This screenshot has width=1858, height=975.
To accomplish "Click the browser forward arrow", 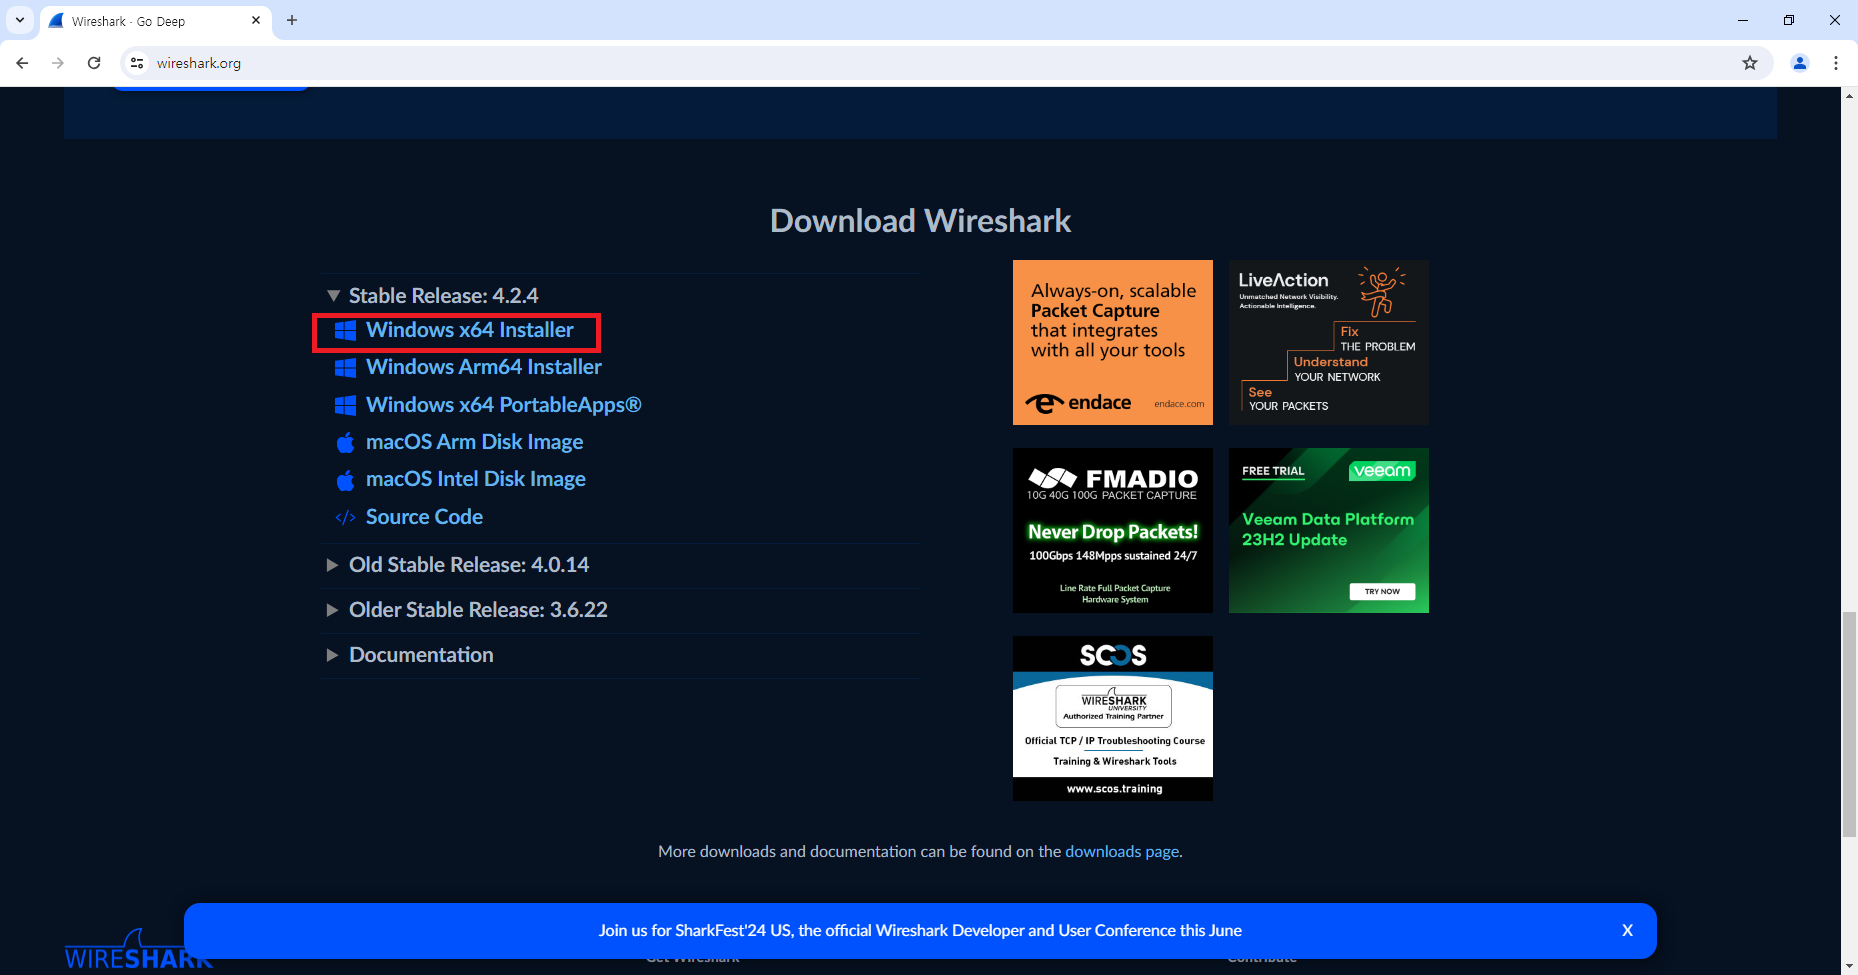I will point(58,63).
